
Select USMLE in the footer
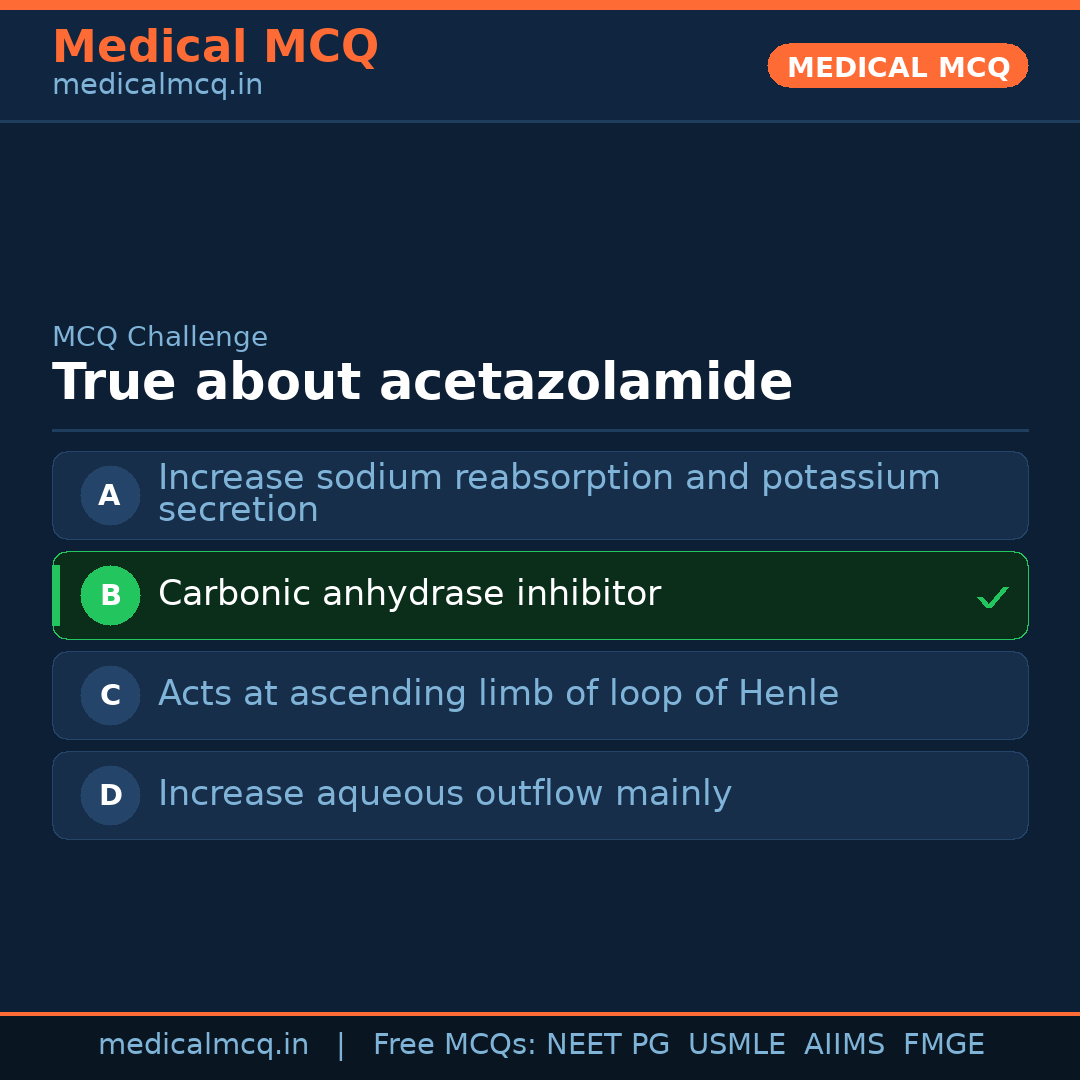pyautogui.click(x=736, y=1045)
